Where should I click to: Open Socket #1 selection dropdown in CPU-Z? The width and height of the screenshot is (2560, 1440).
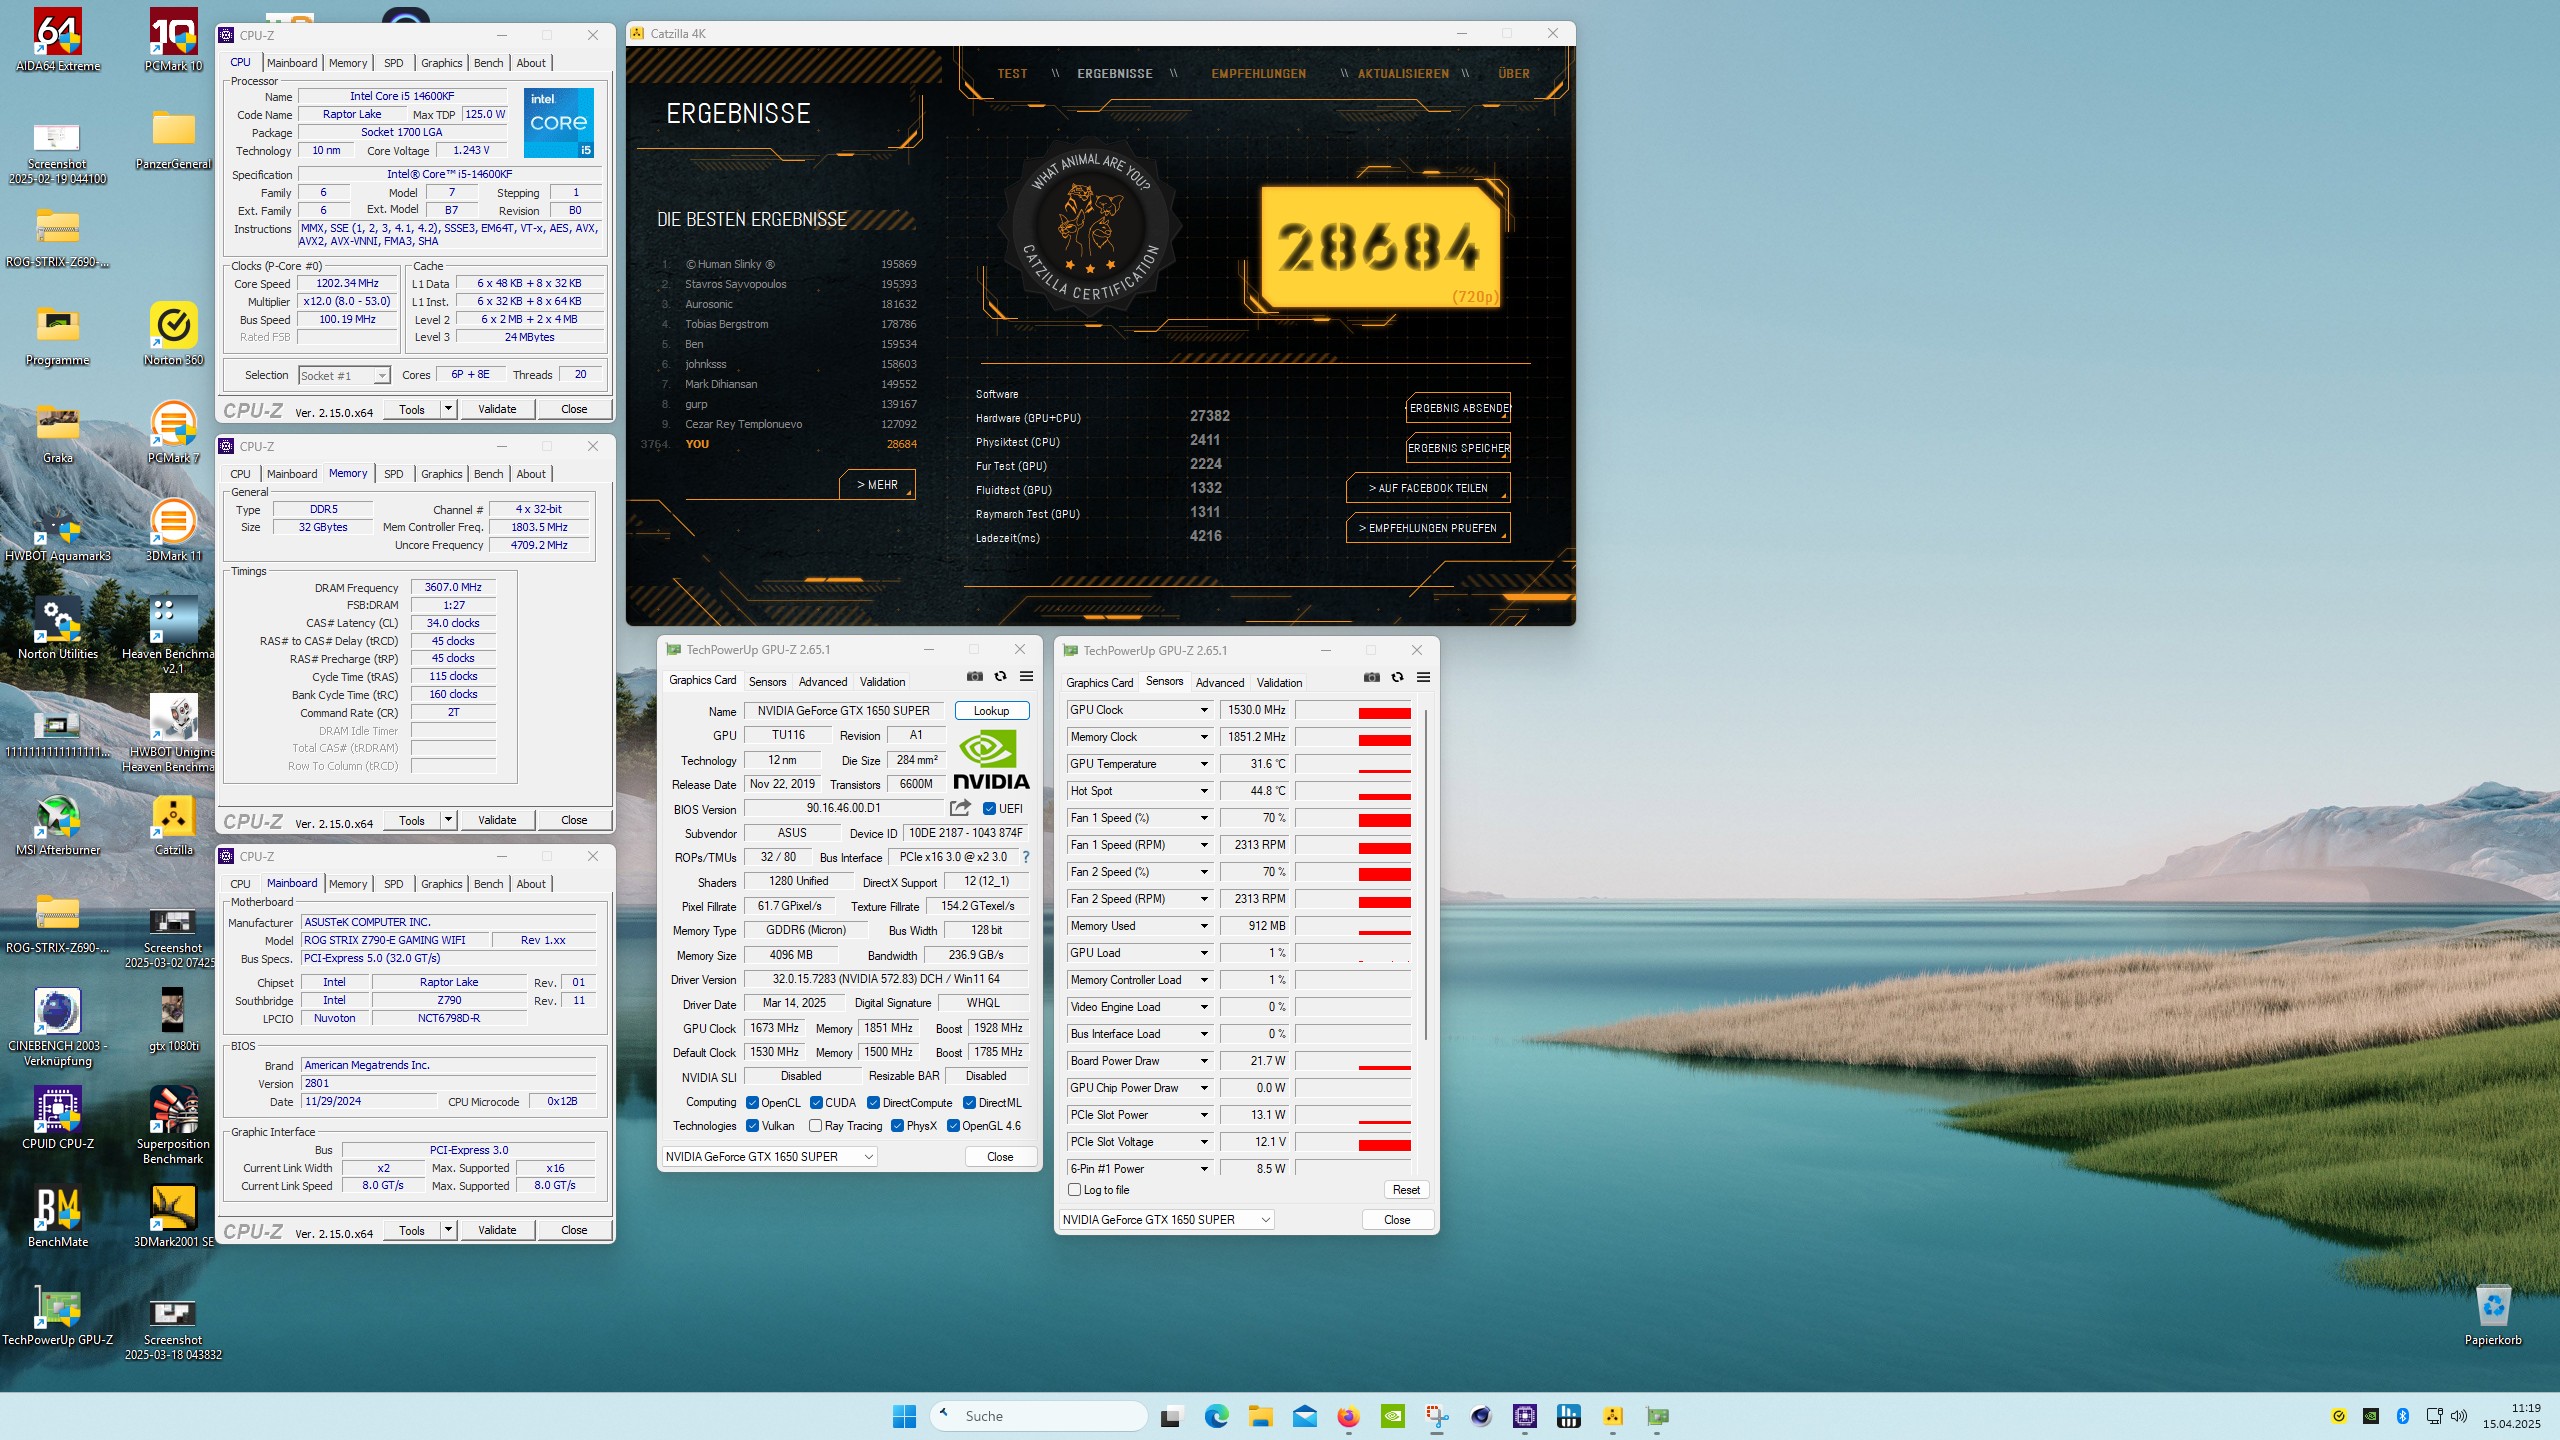tap(343, 376)
